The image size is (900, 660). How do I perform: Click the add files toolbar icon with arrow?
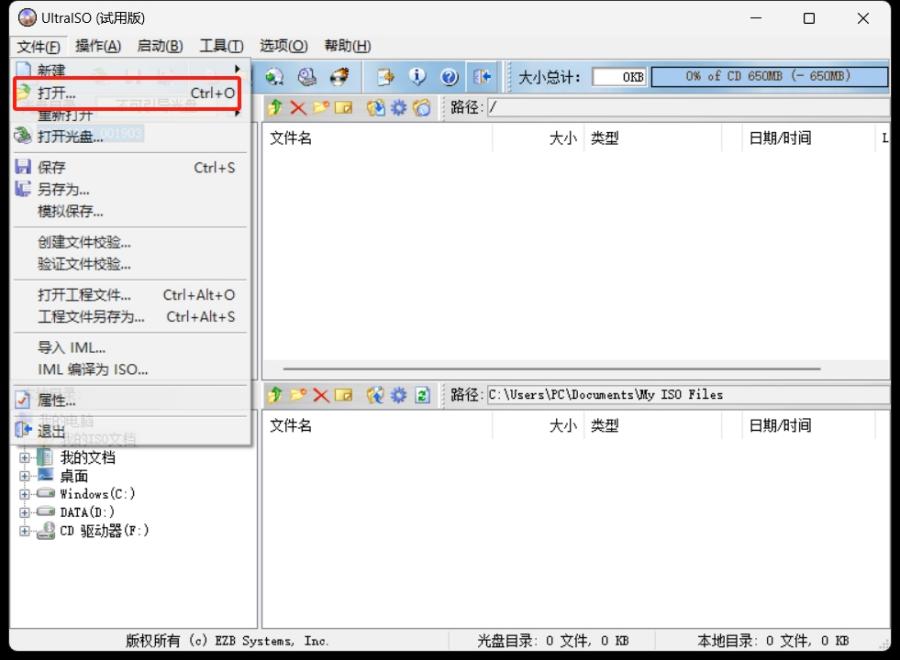pyautogui.click(x=385, y=76)
